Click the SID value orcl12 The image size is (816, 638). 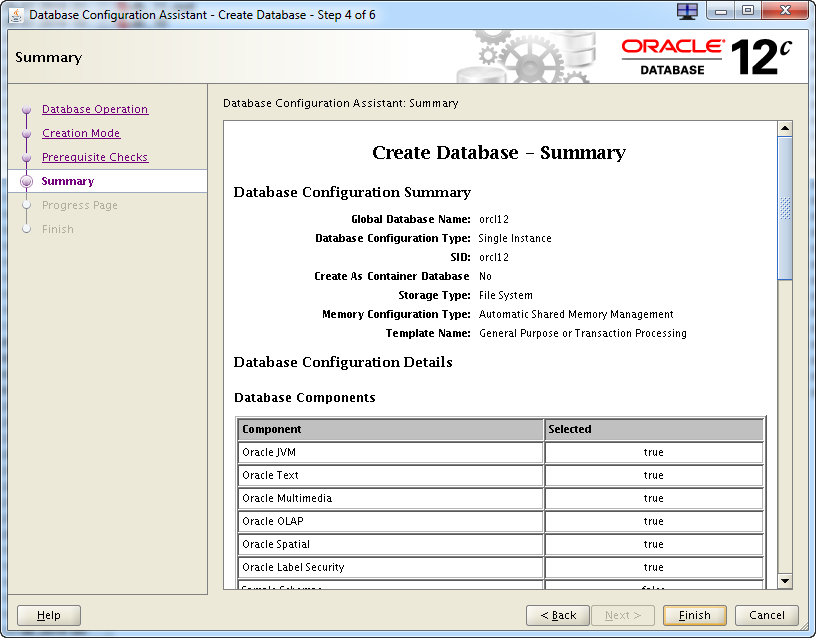pos(494,258)
